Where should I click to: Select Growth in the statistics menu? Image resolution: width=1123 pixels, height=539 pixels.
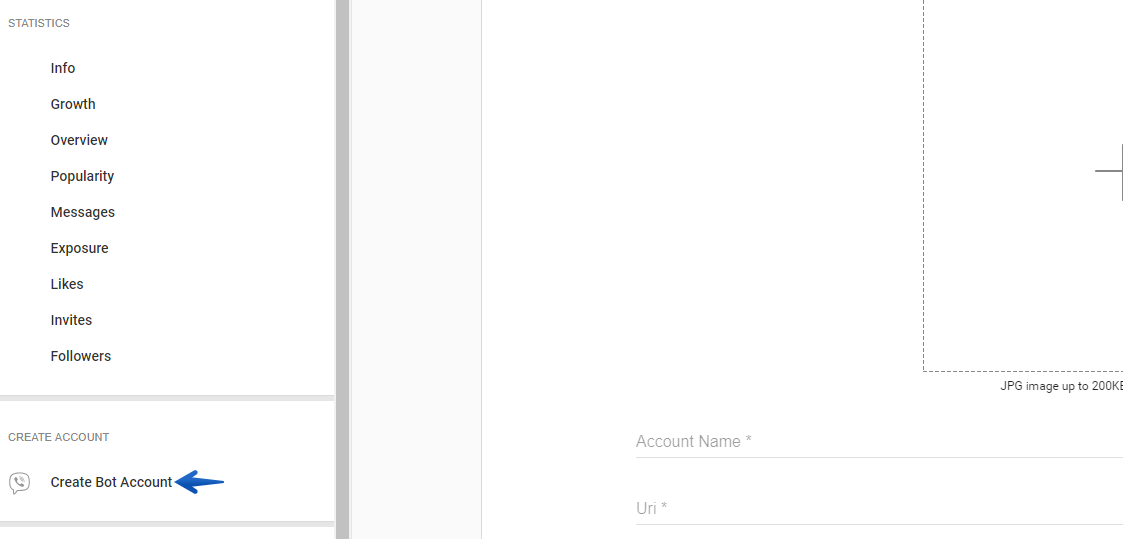click(73, 104)
